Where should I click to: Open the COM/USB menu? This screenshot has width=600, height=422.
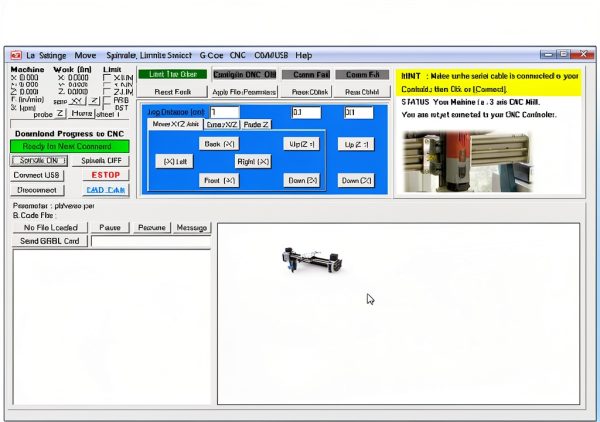coord(271,55)
